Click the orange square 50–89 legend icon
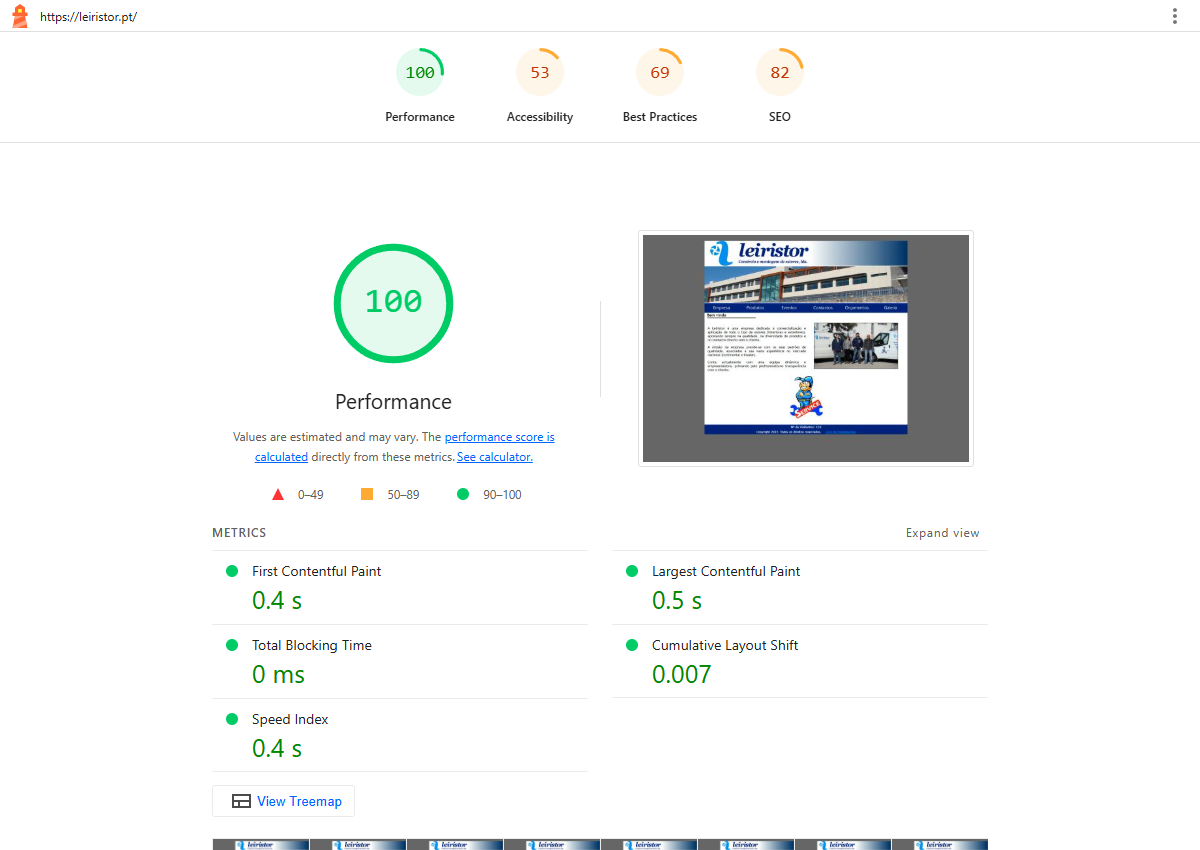 point(367,494)
